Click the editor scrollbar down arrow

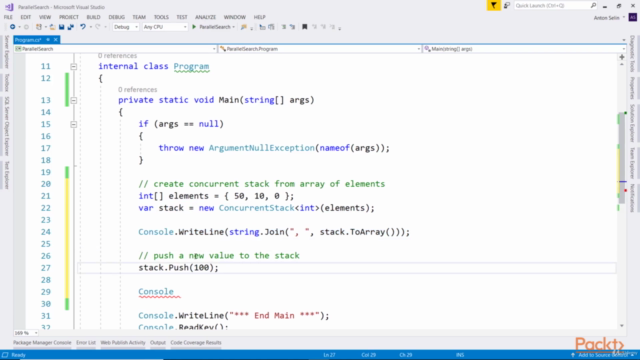click(622, 326)
